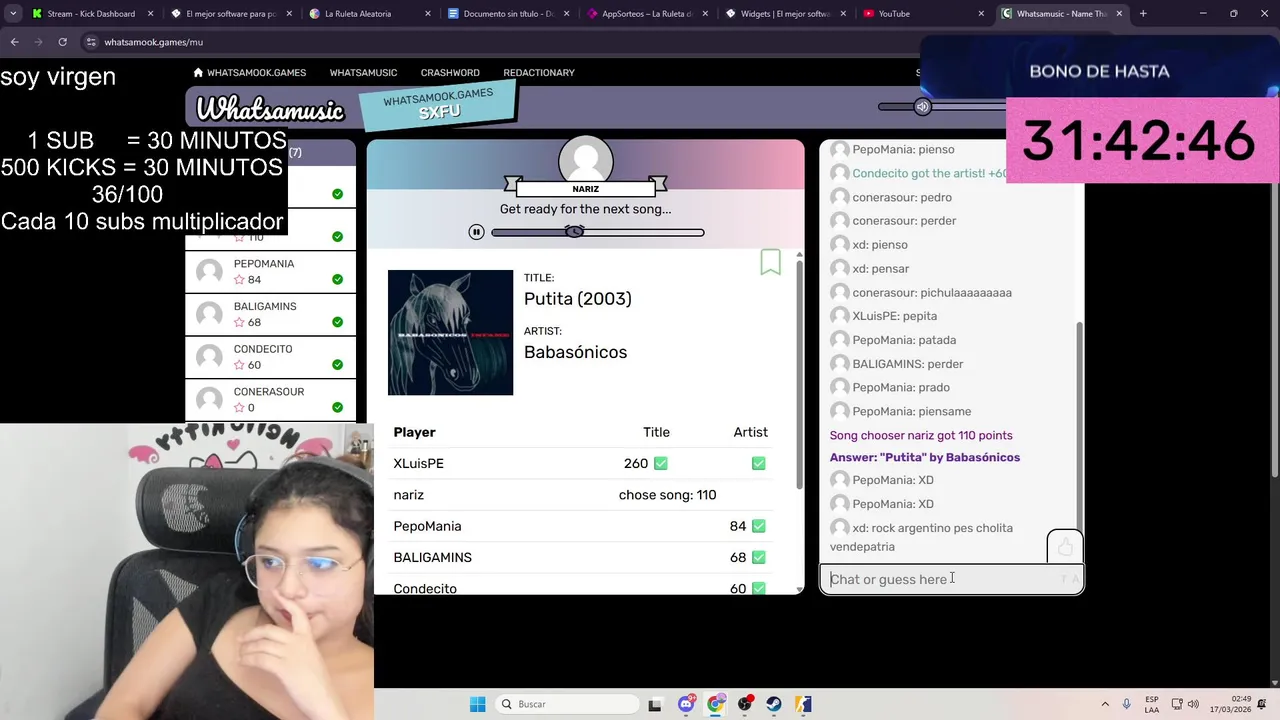Open WHATSAMOOK.GAMES home link
Viewport: 1280px width, 720px height.
249,73
